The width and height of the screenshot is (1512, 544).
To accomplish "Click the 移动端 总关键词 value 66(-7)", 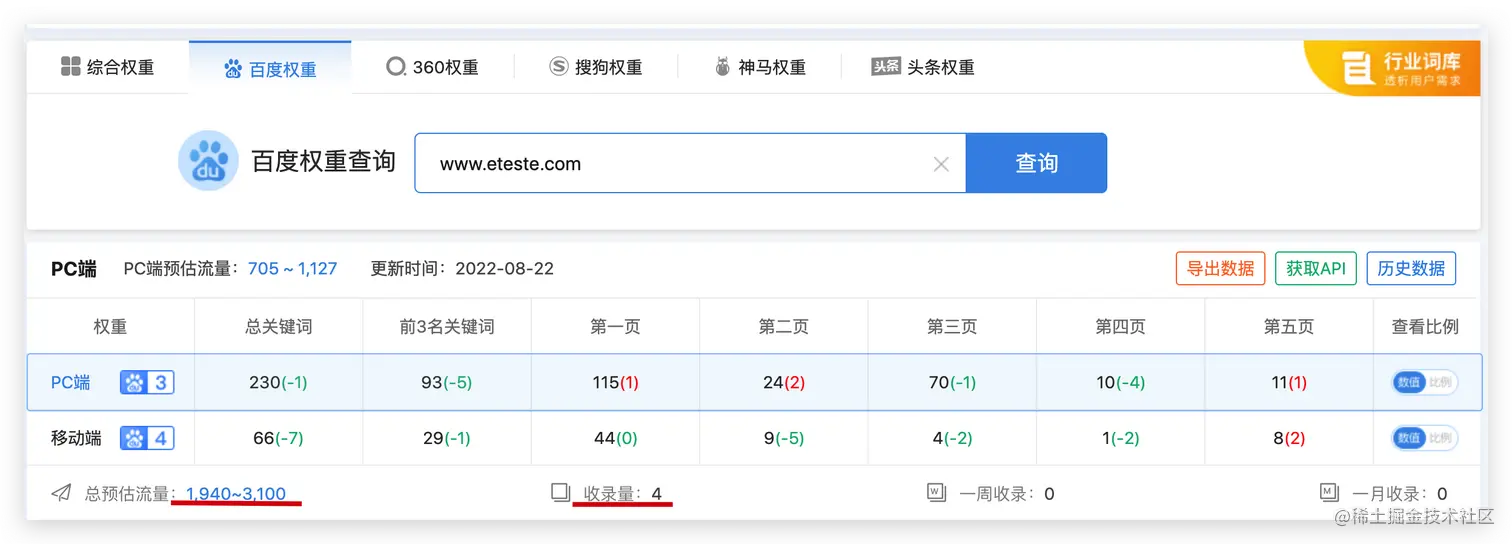I will point(279,438).
